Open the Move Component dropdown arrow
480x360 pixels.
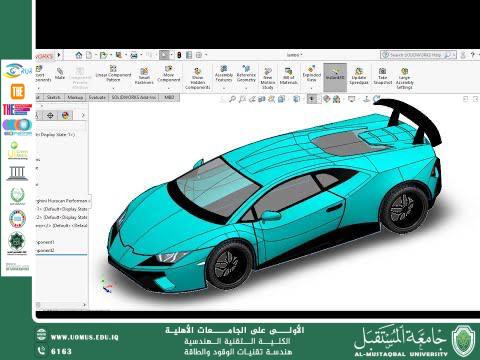[169, 88]
